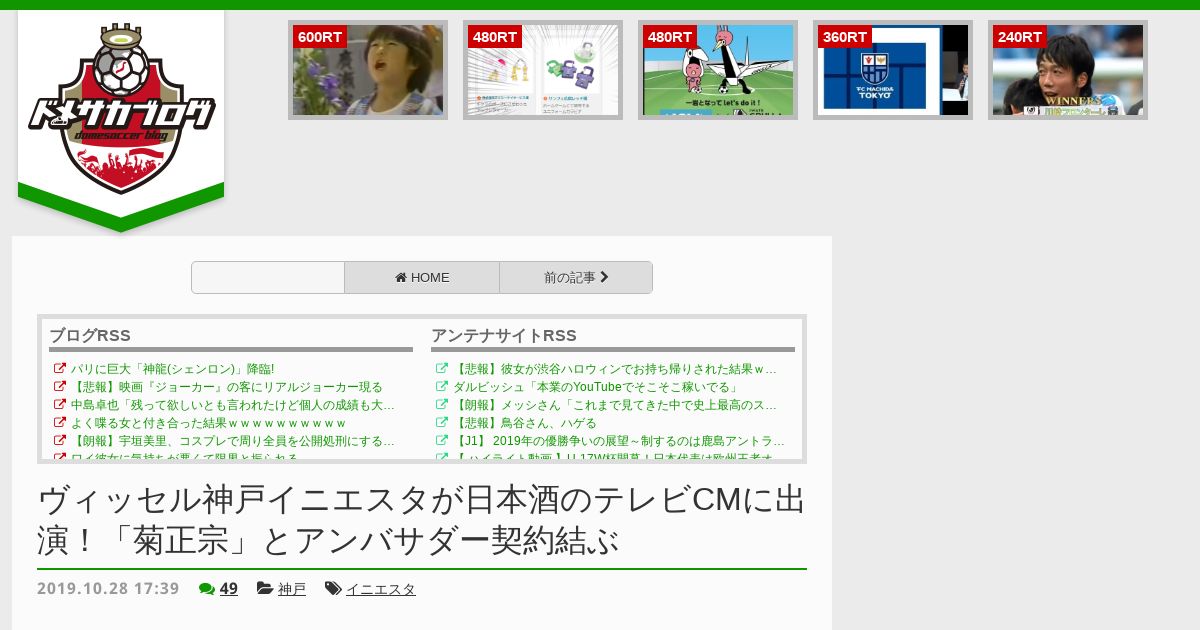Click external-link icon beside 映画『ジョーカー』 entry

click(59, 387)
